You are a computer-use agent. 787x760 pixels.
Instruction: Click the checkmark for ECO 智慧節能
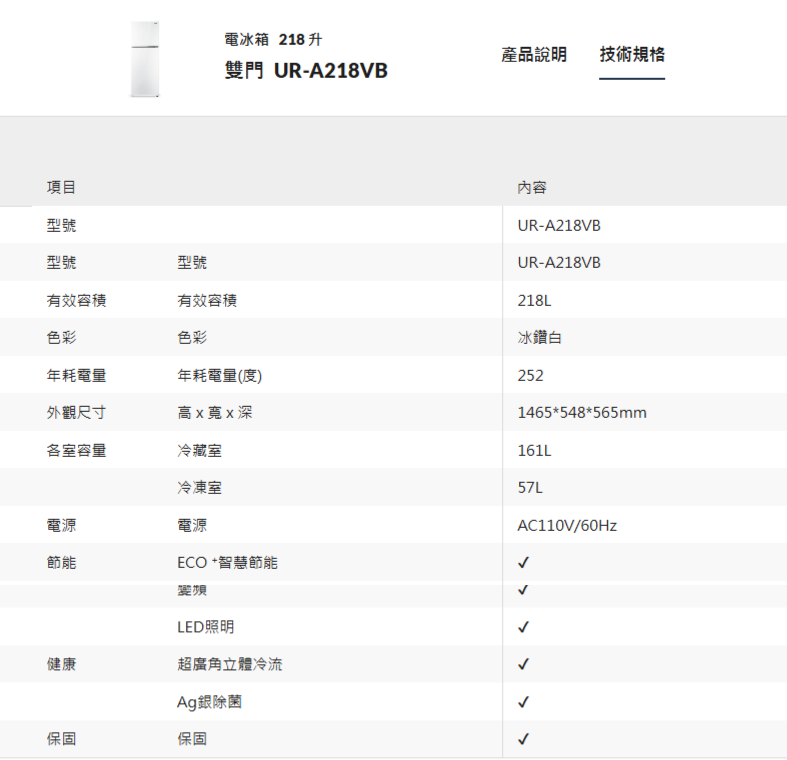tap(524, 563)
